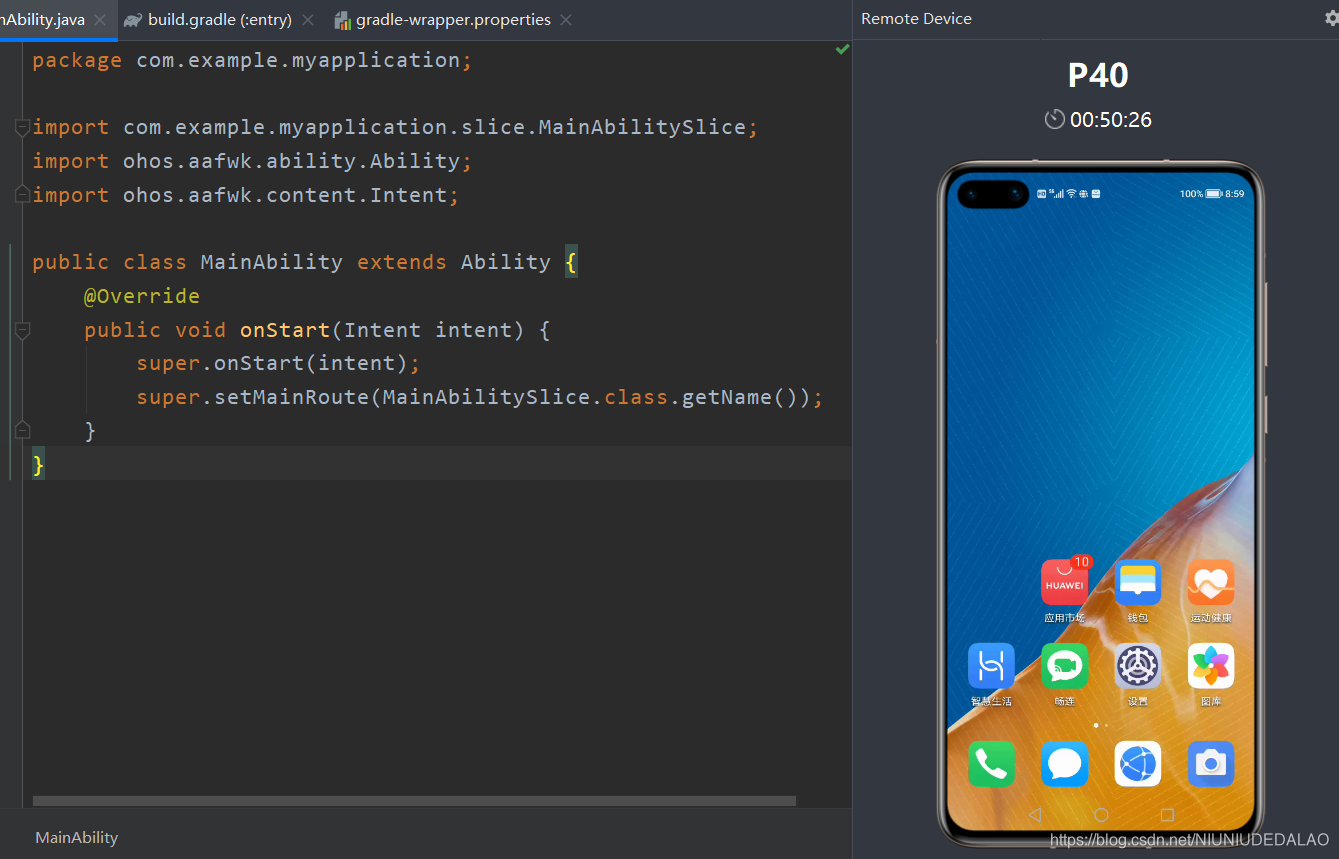This screenshot has height=859, width=1339.
Task: Open the MeeTime green video app
Action: (x=1064, y=666)
